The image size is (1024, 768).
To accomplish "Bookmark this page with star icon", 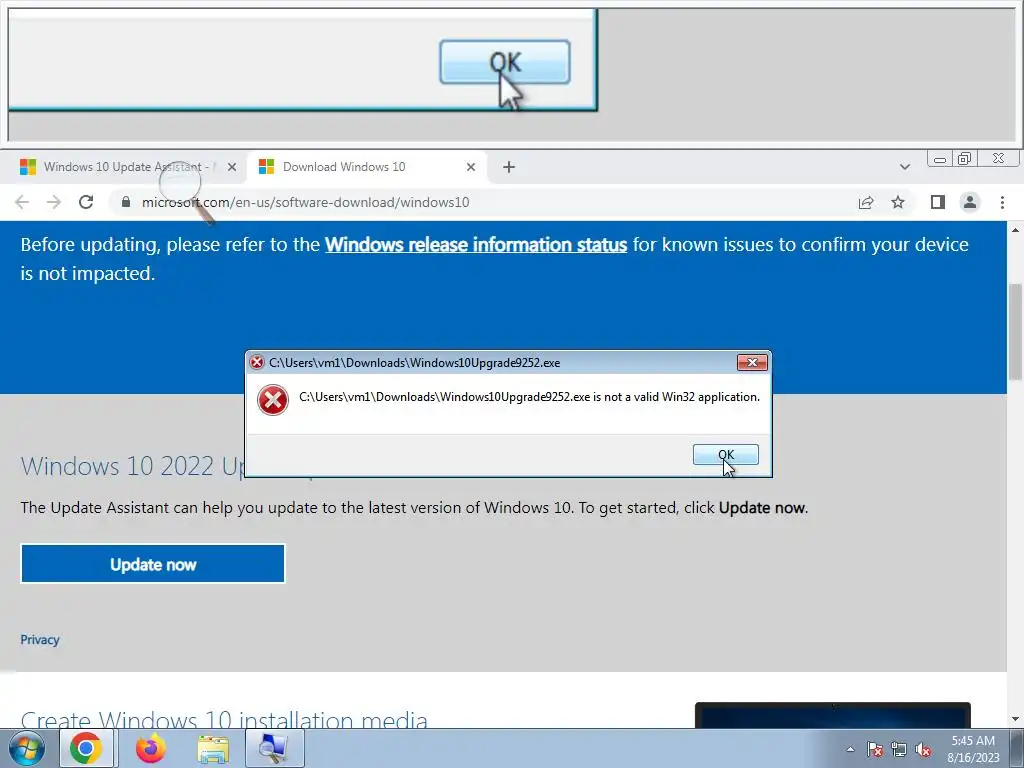I will click(x=898, y=202).
